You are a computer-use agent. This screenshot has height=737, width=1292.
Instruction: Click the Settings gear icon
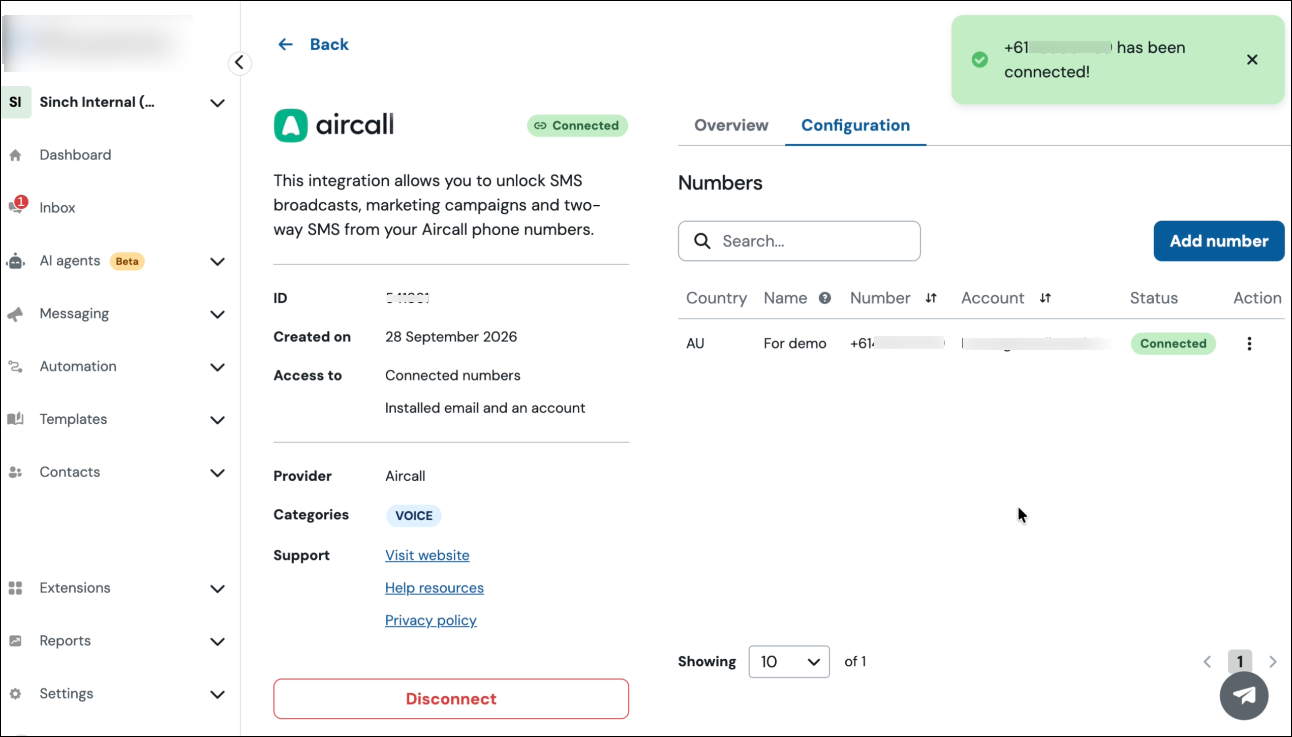coord(15,694)
